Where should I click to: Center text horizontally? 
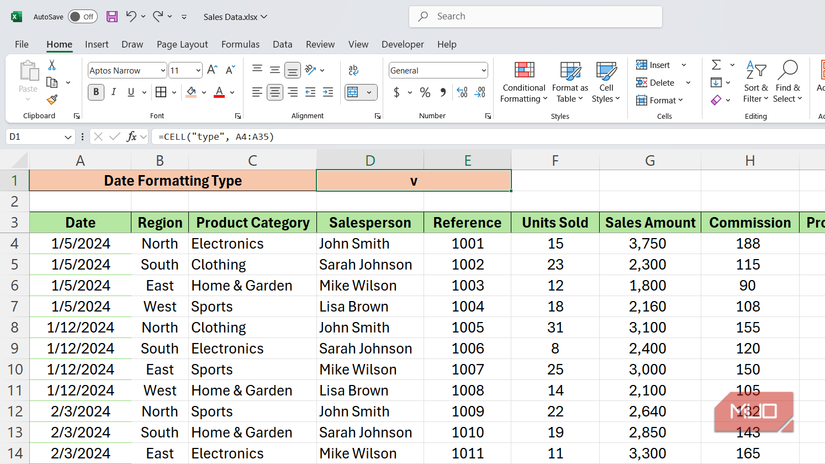(275, 93)
